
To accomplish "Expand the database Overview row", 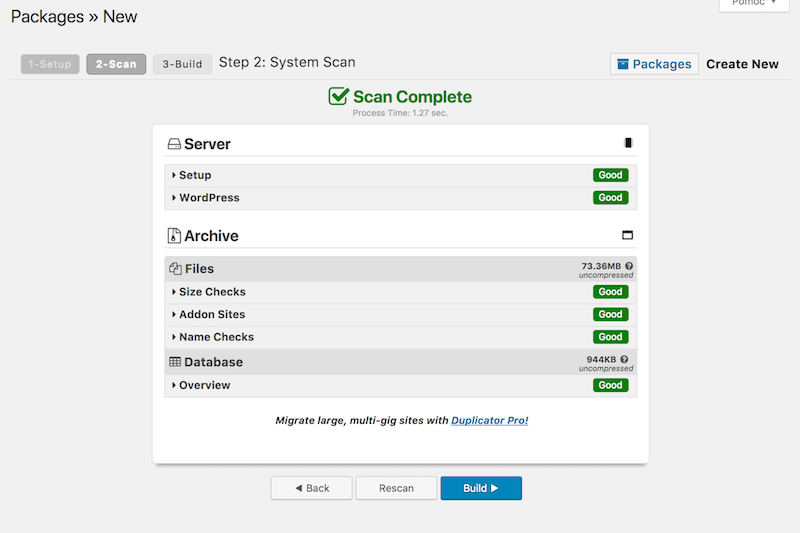I will (401, 385).
